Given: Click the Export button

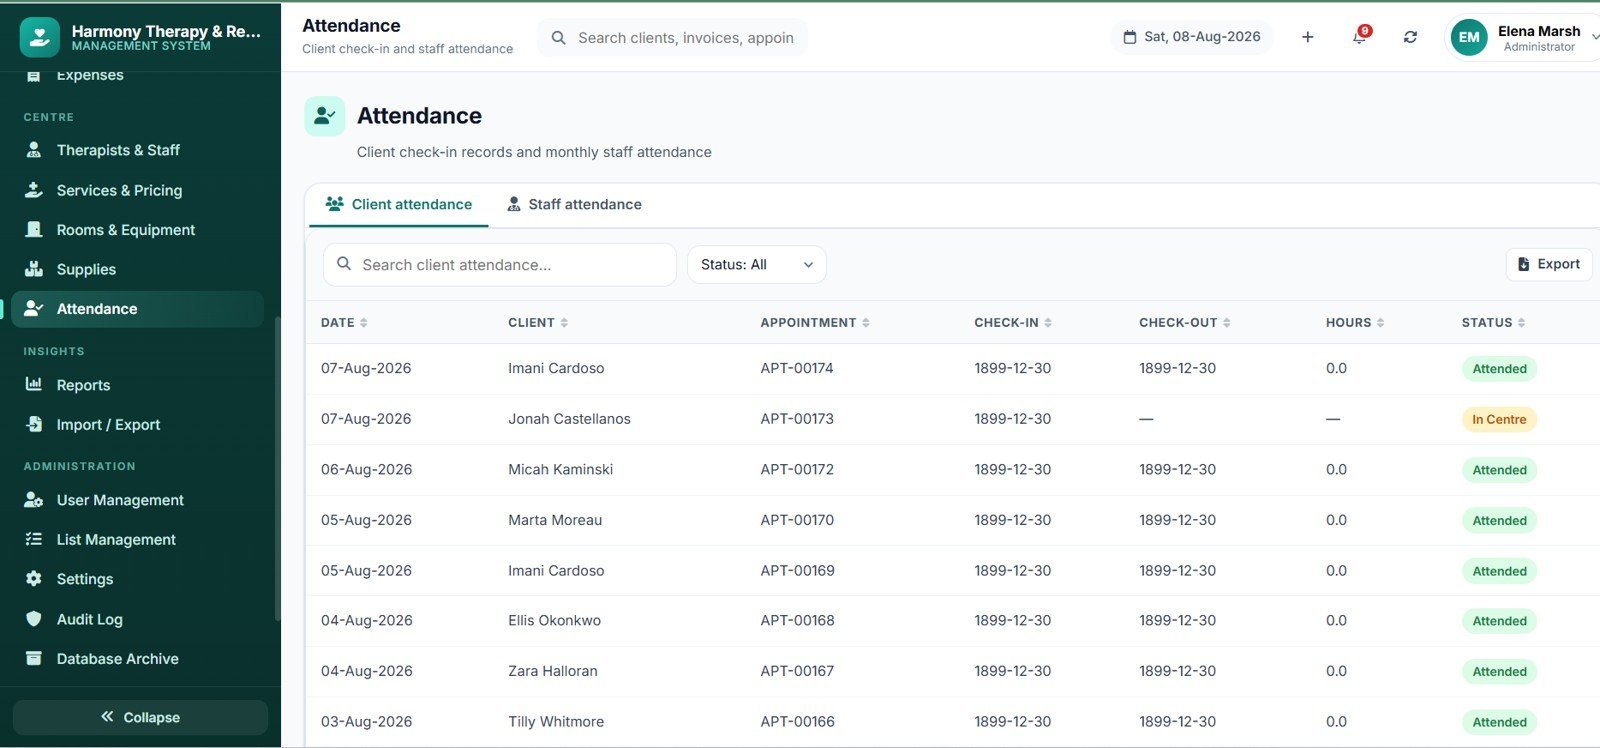Looking at the screenshot, I should pyautogui.click(x=1549, y=264).
